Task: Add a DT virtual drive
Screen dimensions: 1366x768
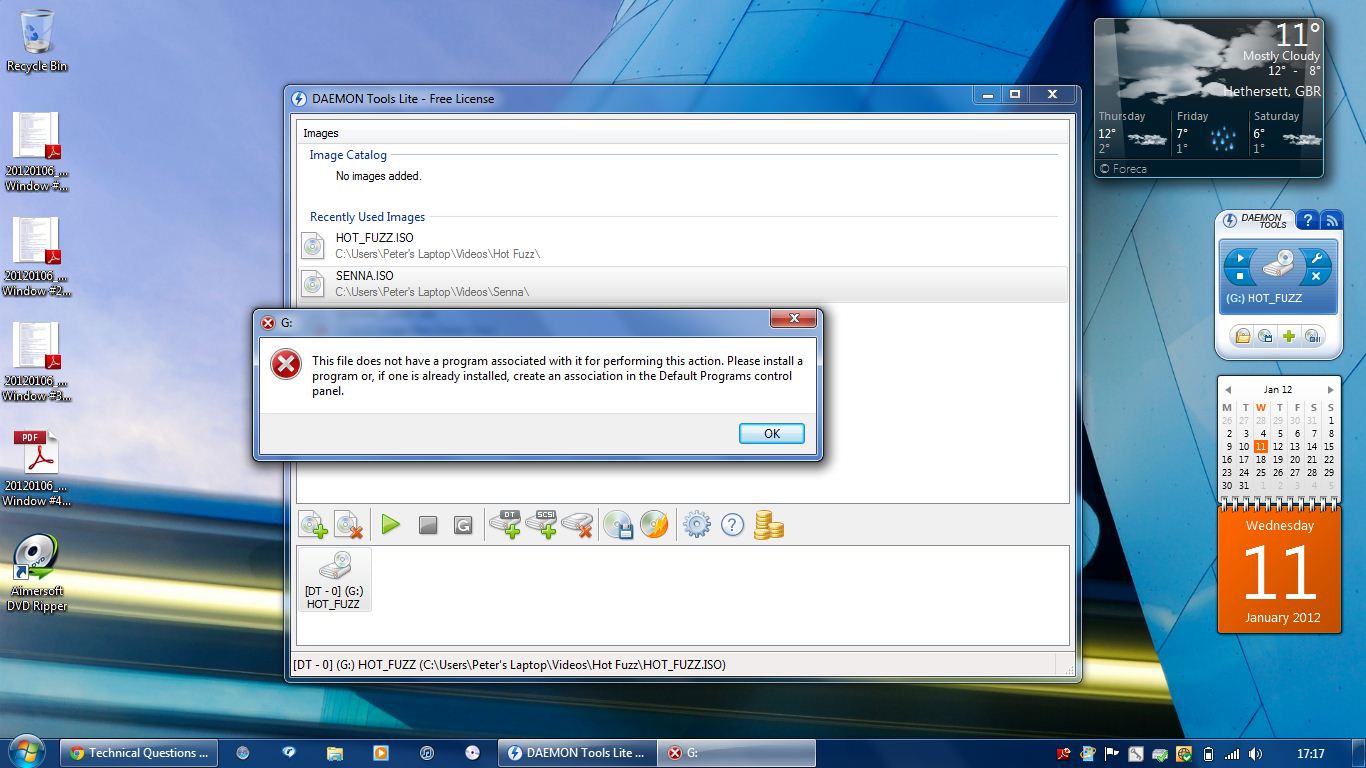Action: click(x=505, y=524)
